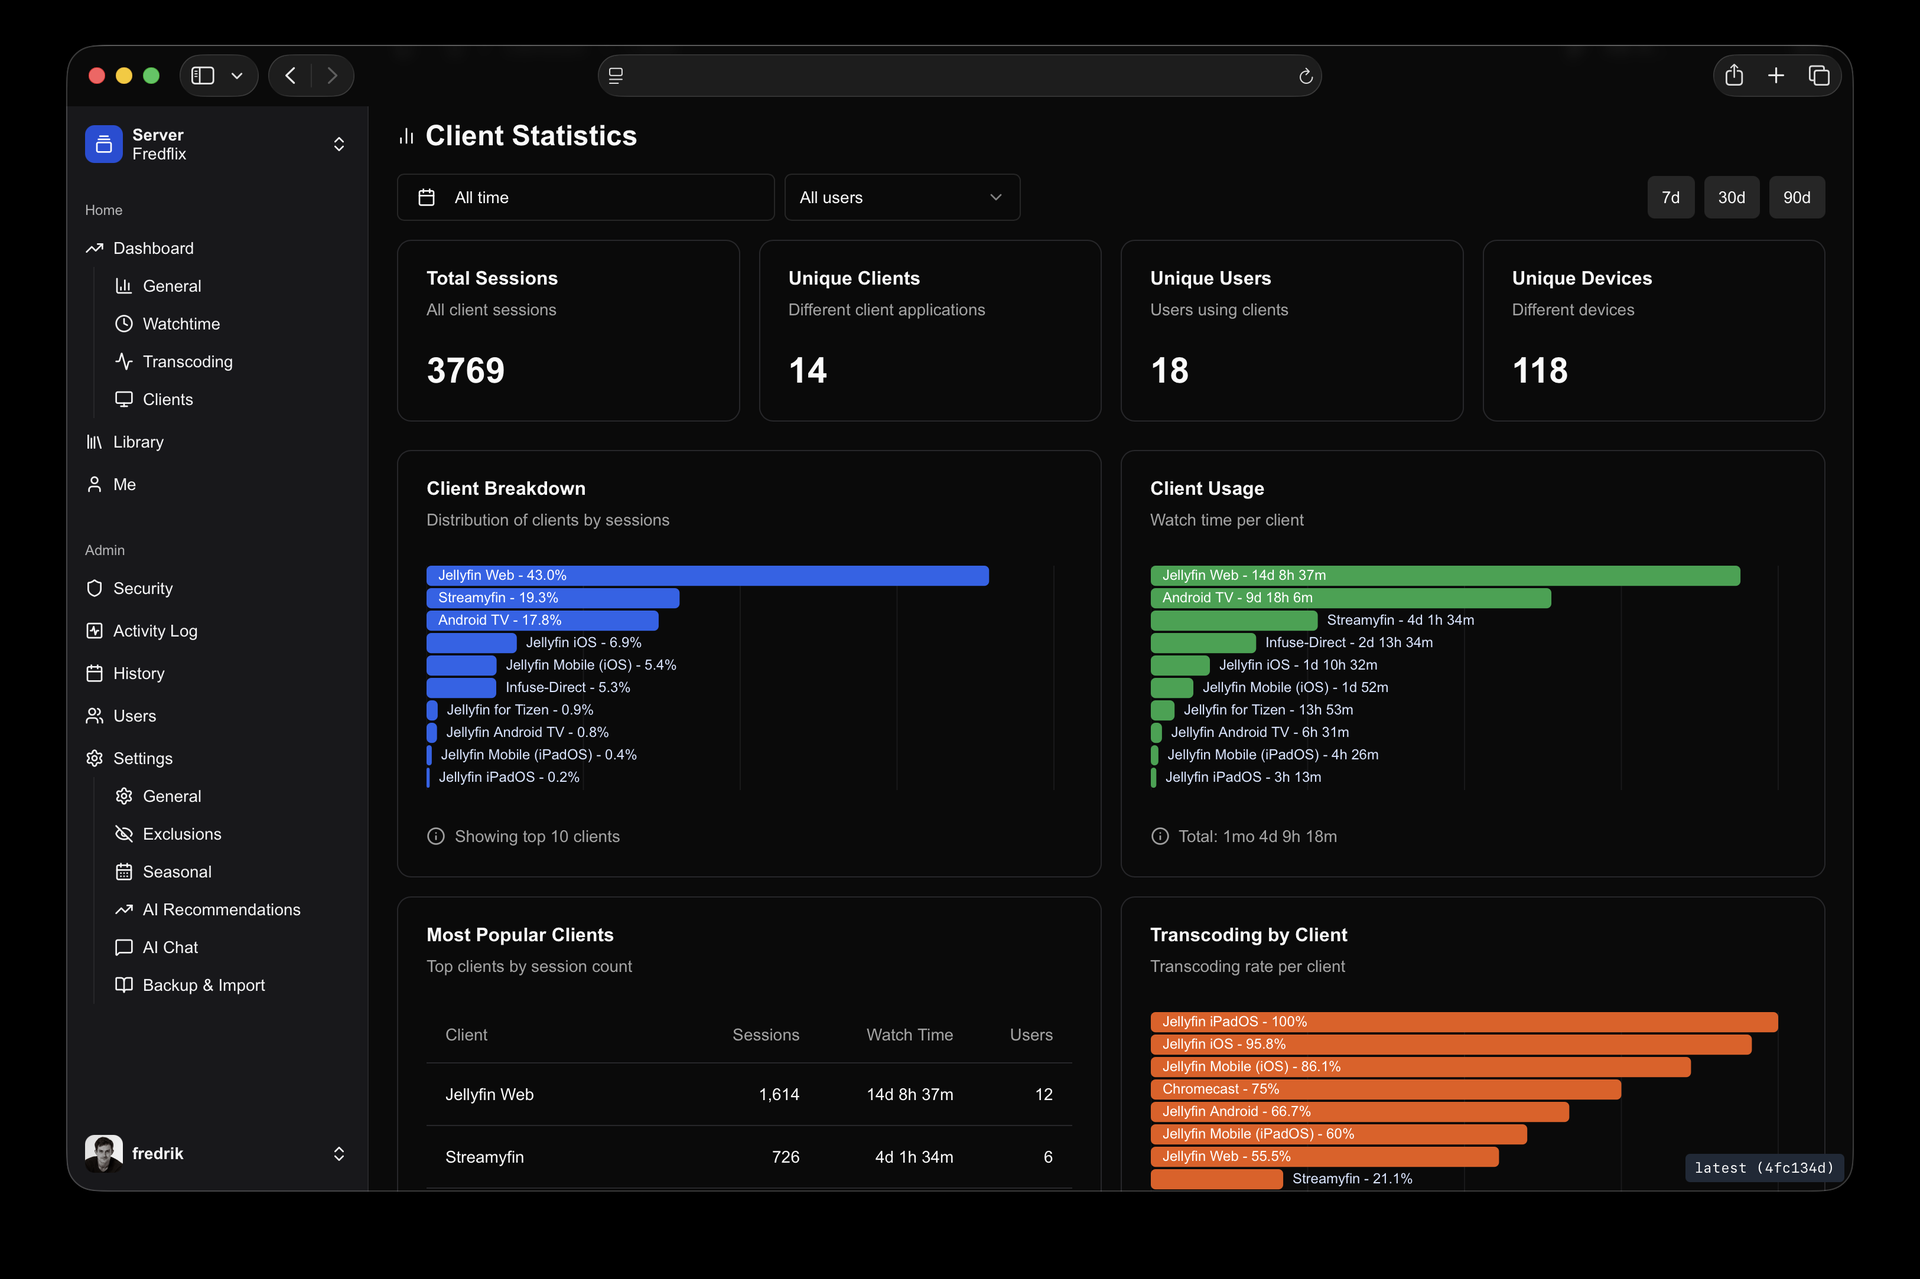Image resolution: width=1920 pixels, height=1279 pixels.
Task: Open the Dashboard section in sidebar
Action: tap(153, 248)
